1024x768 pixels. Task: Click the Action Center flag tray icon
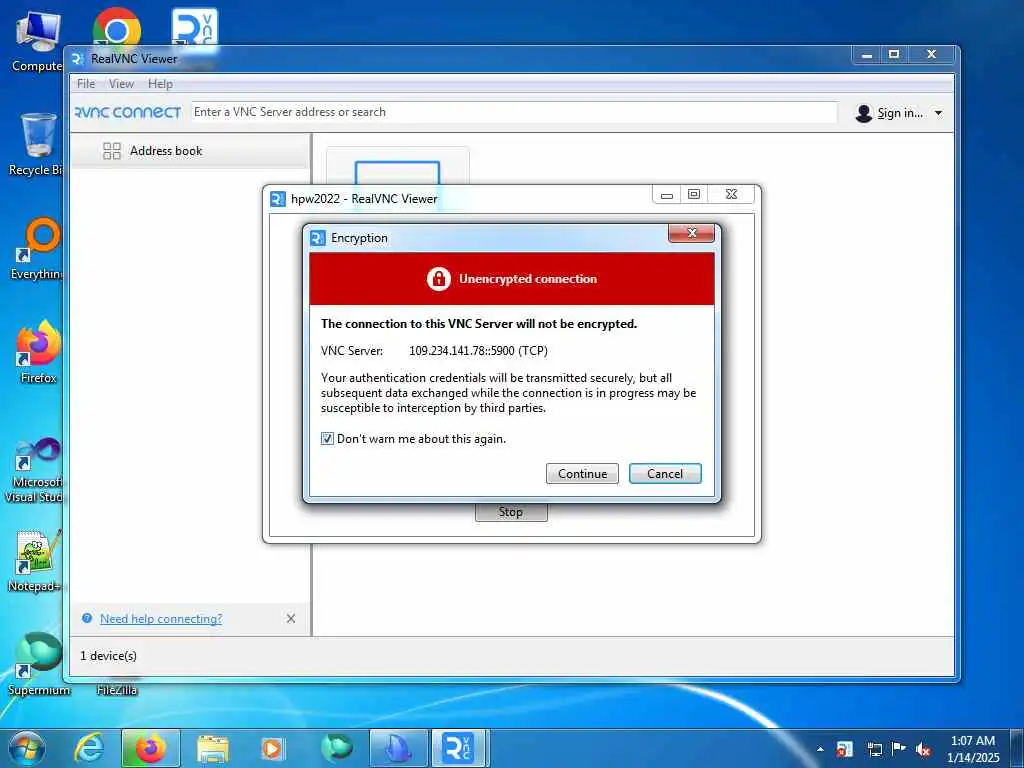click(899, 749)
